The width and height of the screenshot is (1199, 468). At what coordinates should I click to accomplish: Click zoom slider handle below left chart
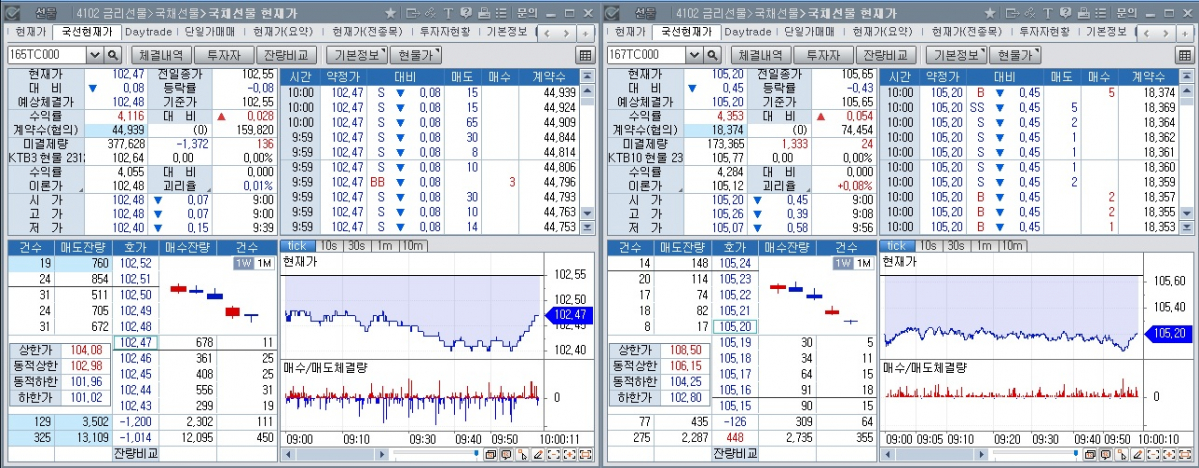(476, 454)
